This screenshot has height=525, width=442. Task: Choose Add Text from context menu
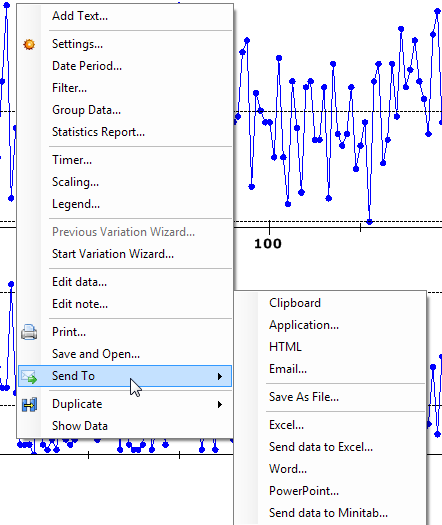(x=80, y=16)
